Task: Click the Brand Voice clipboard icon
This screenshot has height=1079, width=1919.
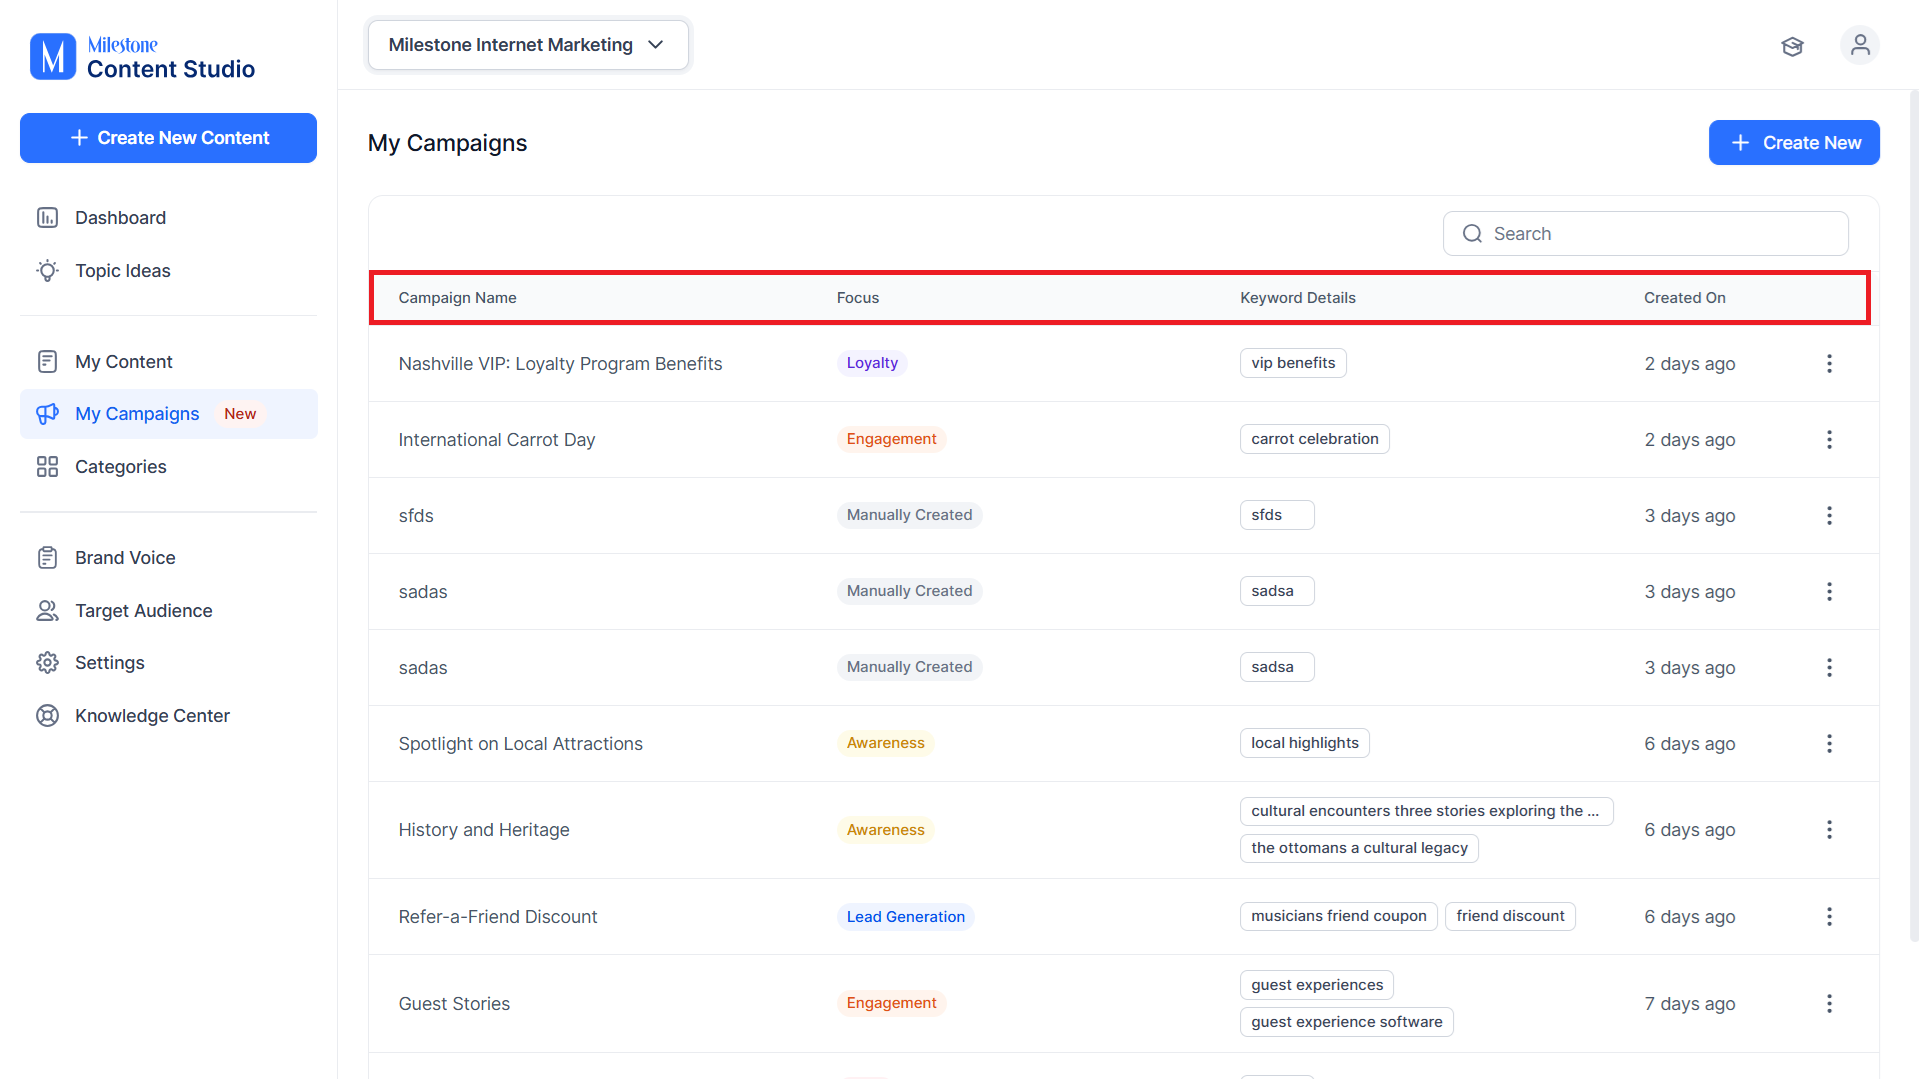Action: tap(47, 558)
